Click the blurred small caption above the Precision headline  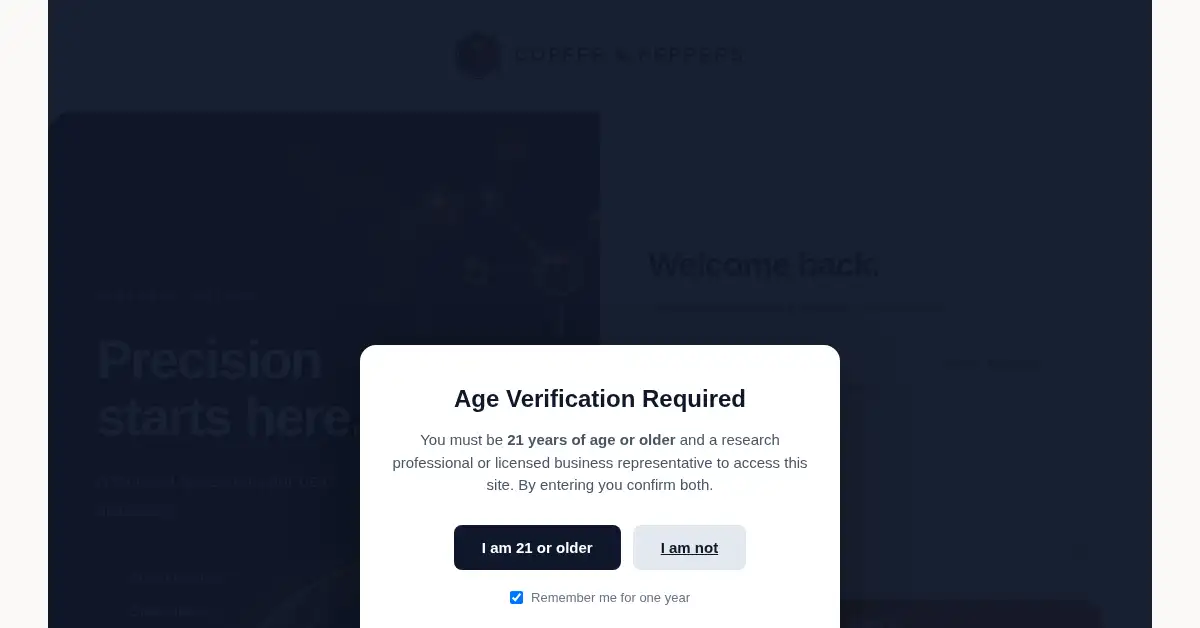(x=177, y=296)
